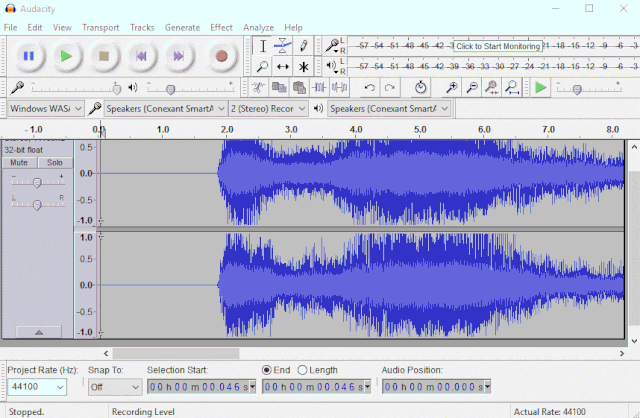Open the Analyze menu

pos(258,27)
